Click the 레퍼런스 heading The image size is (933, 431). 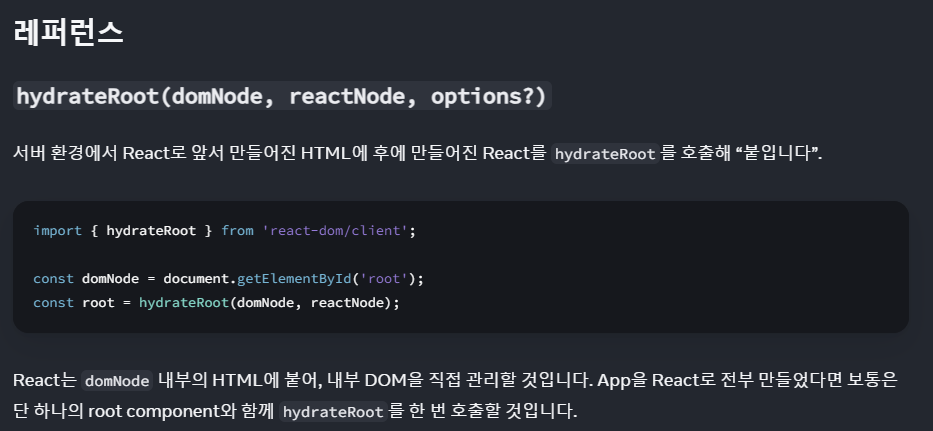point(68,32)
